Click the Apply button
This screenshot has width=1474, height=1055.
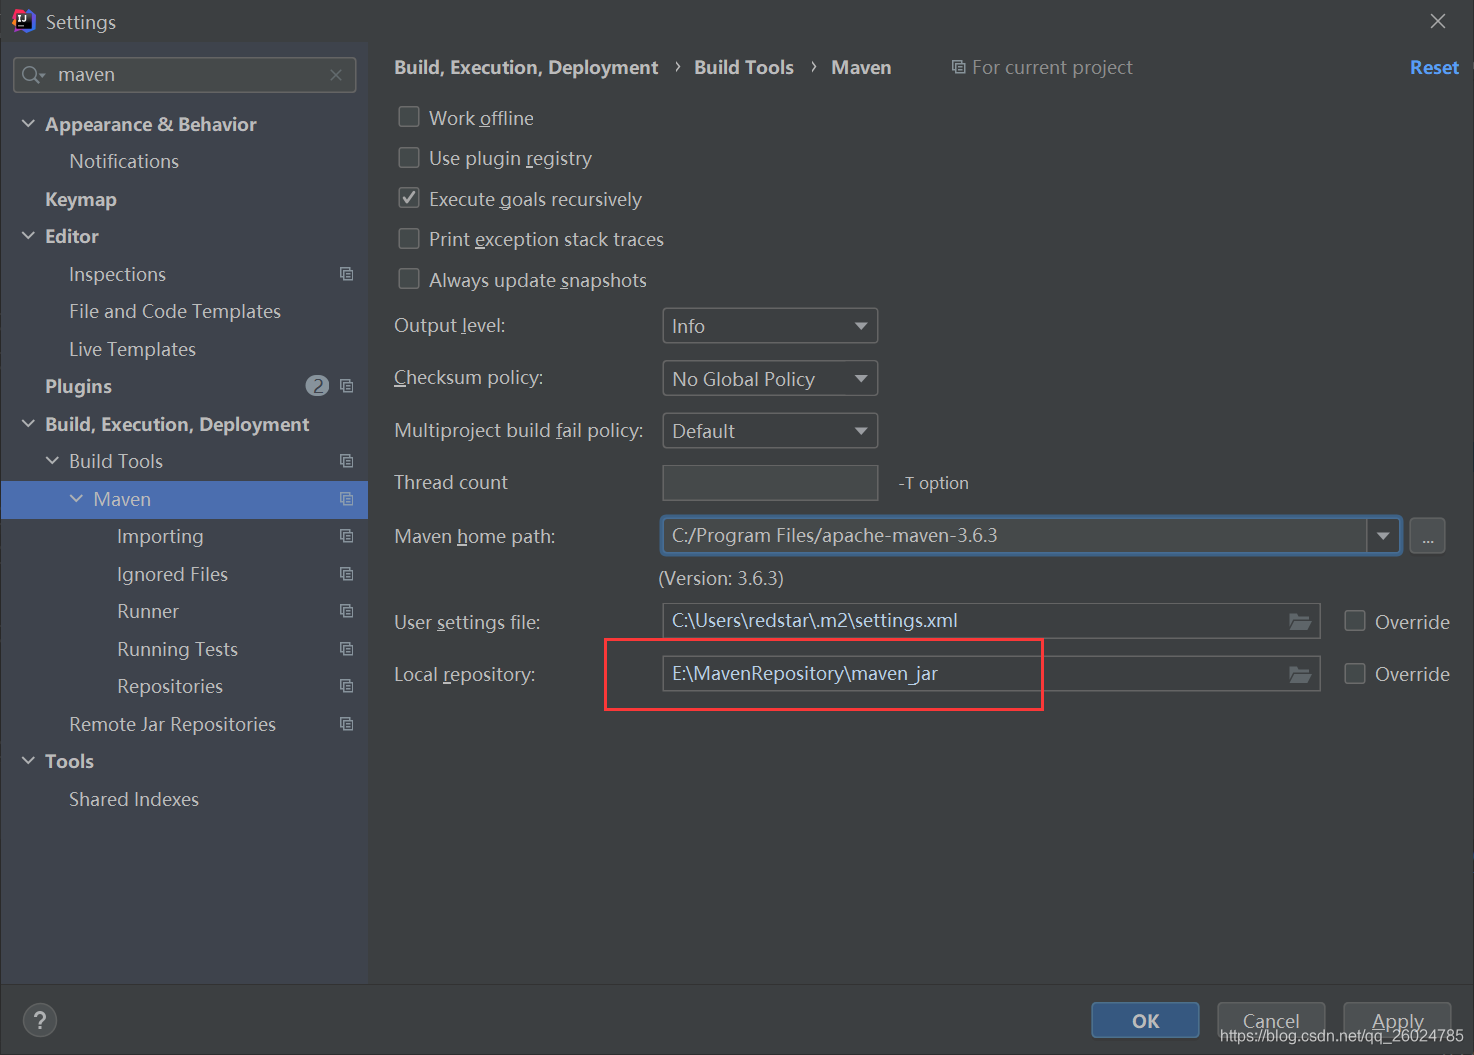(1397, 1020)
